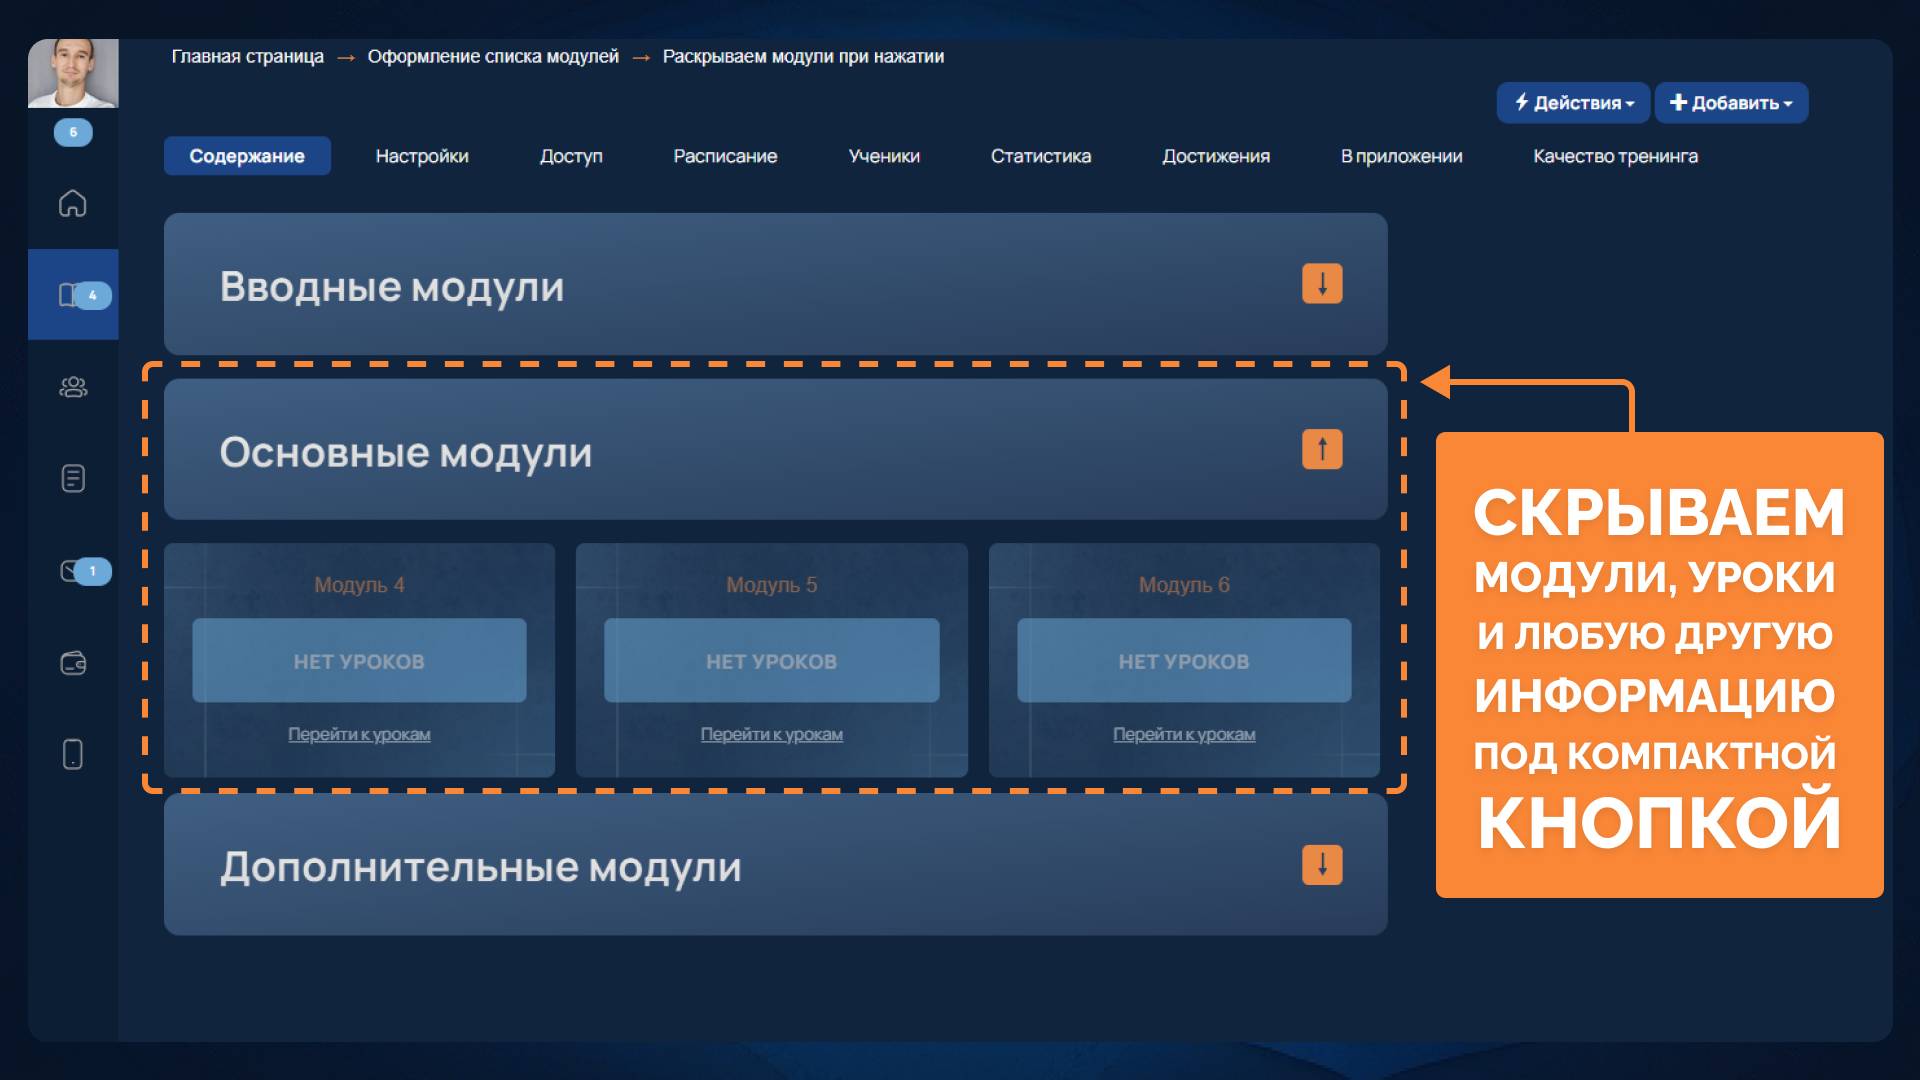Click Перейти к урокам under Модуль 6
Viewport: 1920px width, 1080px height.
[x=1184, y=734]
